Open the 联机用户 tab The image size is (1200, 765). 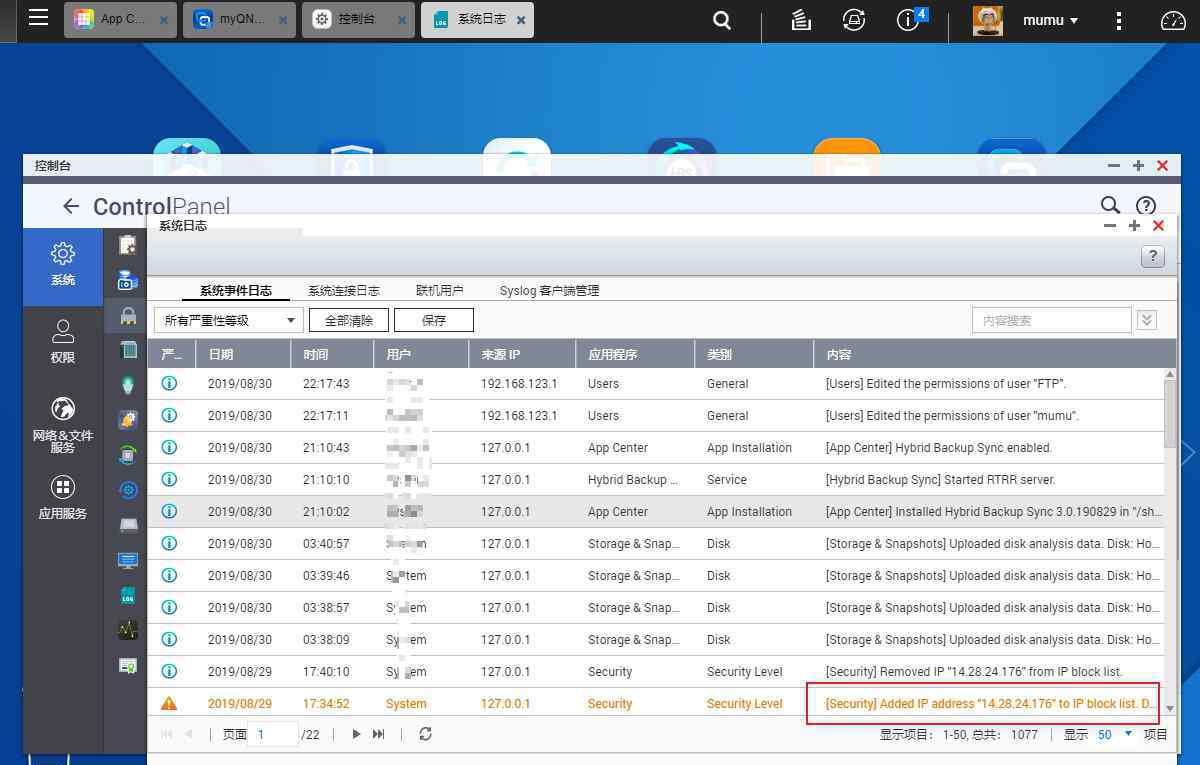(440, 291)
